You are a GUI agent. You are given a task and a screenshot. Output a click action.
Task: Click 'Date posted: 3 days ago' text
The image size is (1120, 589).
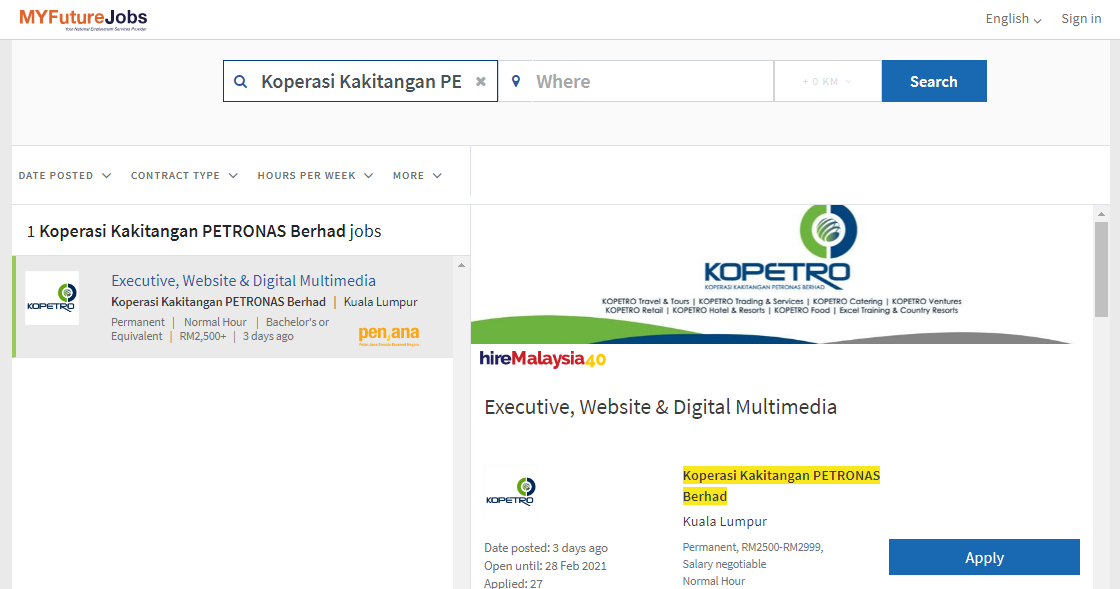pyautogui.click(x=546, y=548)
